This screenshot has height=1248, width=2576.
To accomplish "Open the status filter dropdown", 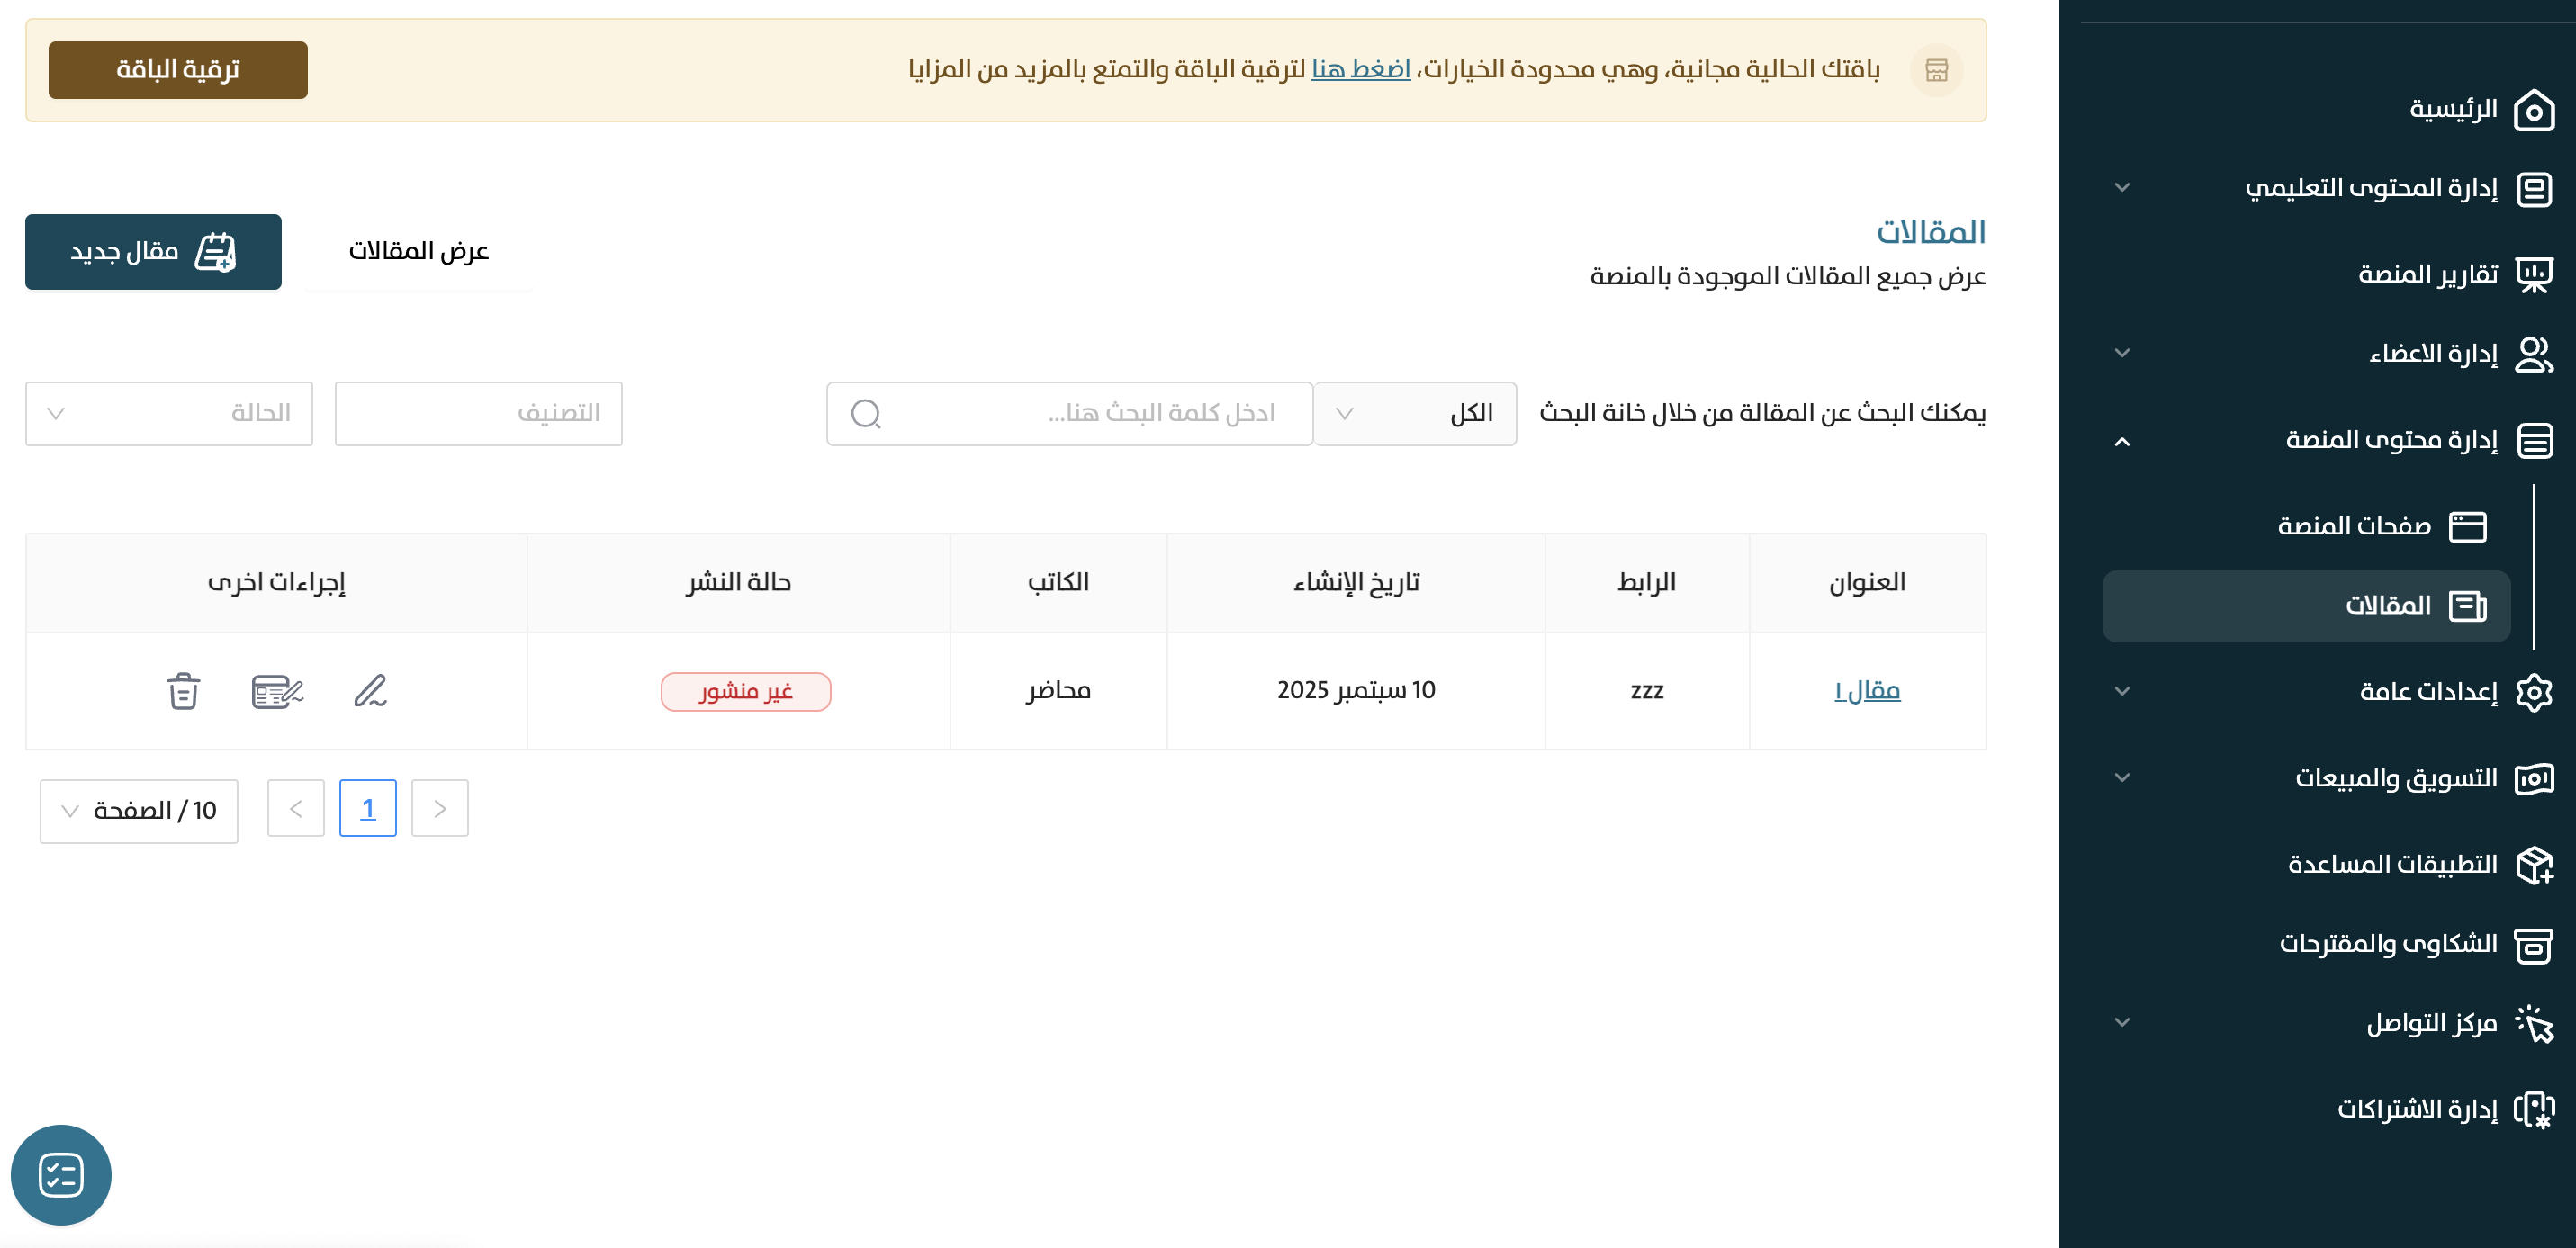I will click(169, 414).
